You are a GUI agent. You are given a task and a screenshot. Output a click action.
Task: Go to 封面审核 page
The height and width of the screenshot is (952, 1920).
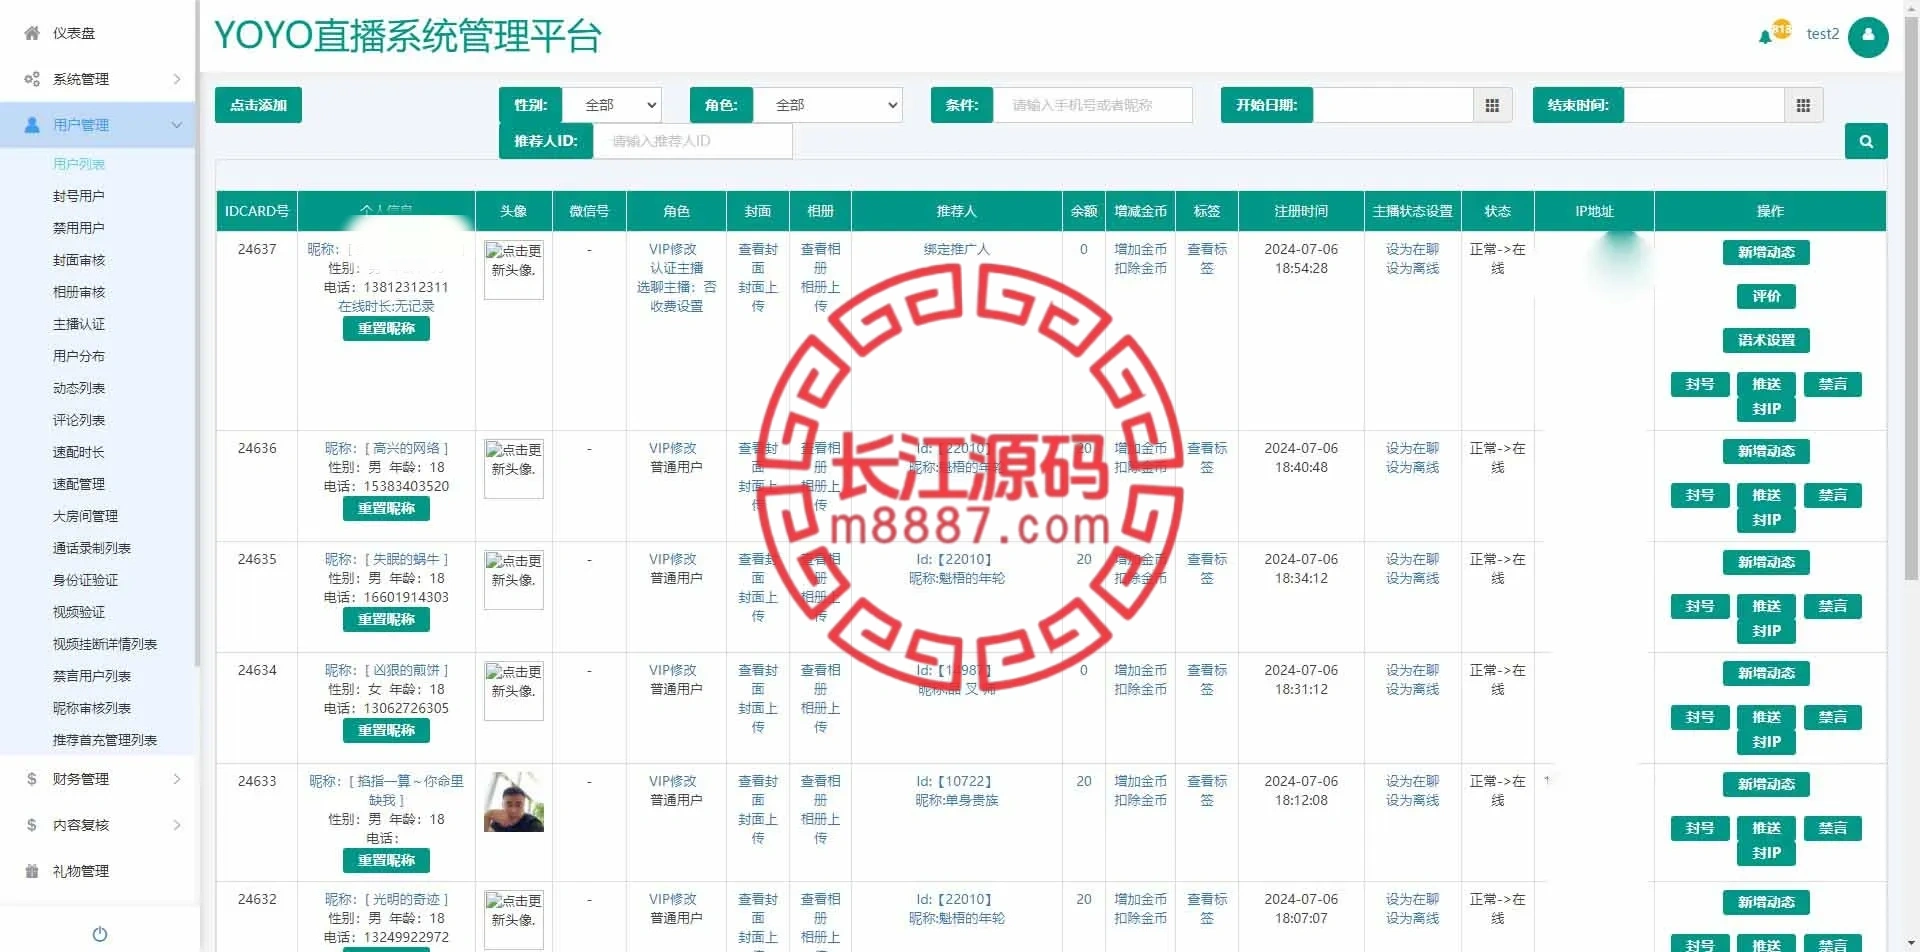79,260
